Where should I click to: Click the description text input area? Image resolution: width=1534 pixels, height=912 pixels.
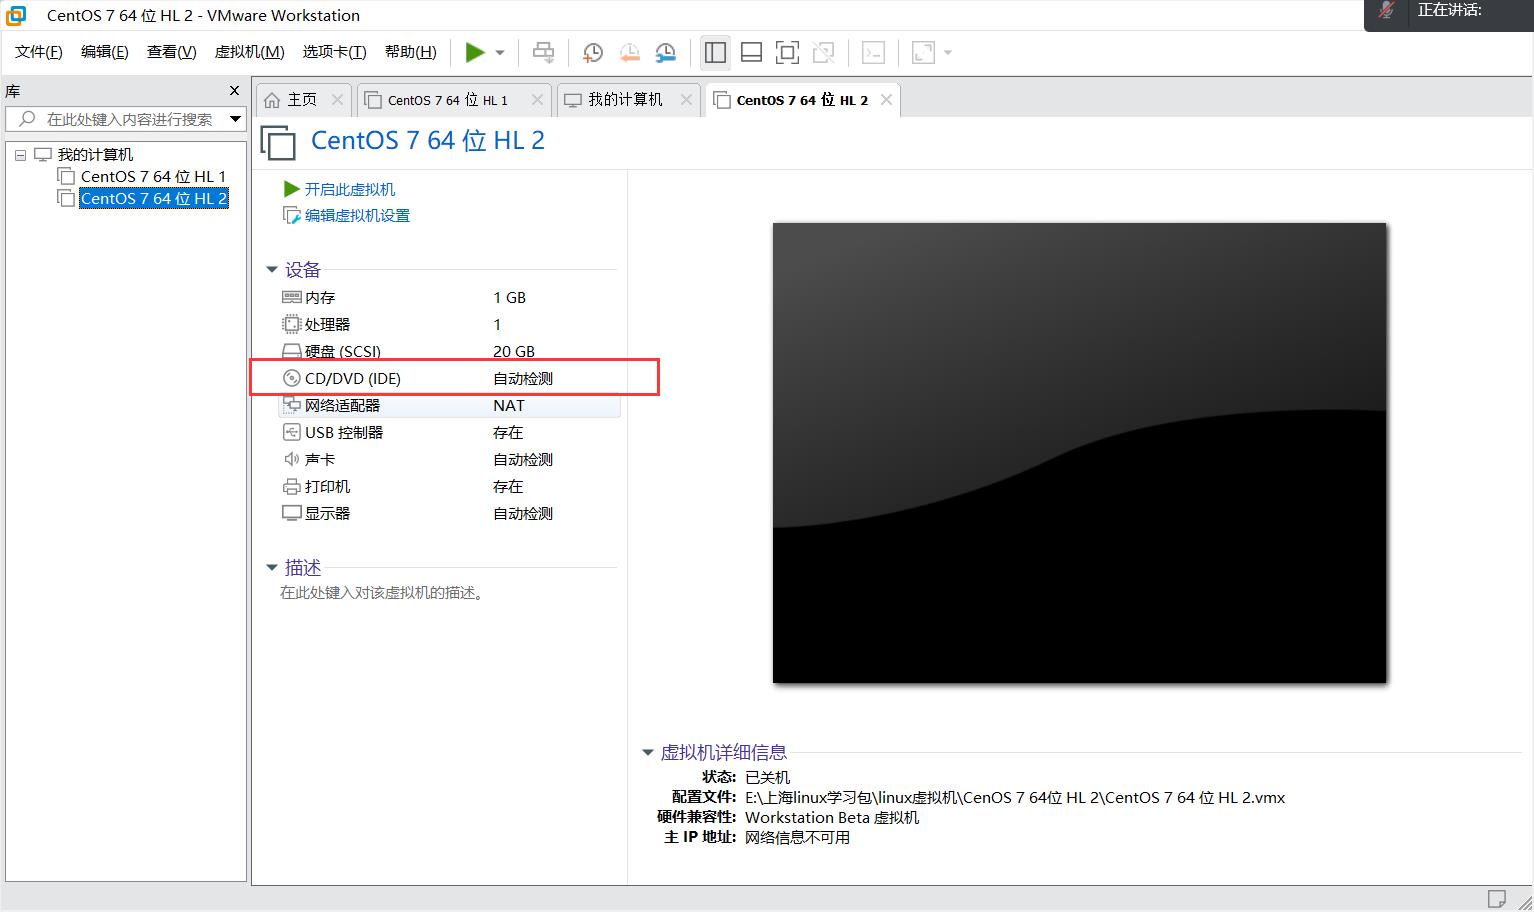(383, 593)
